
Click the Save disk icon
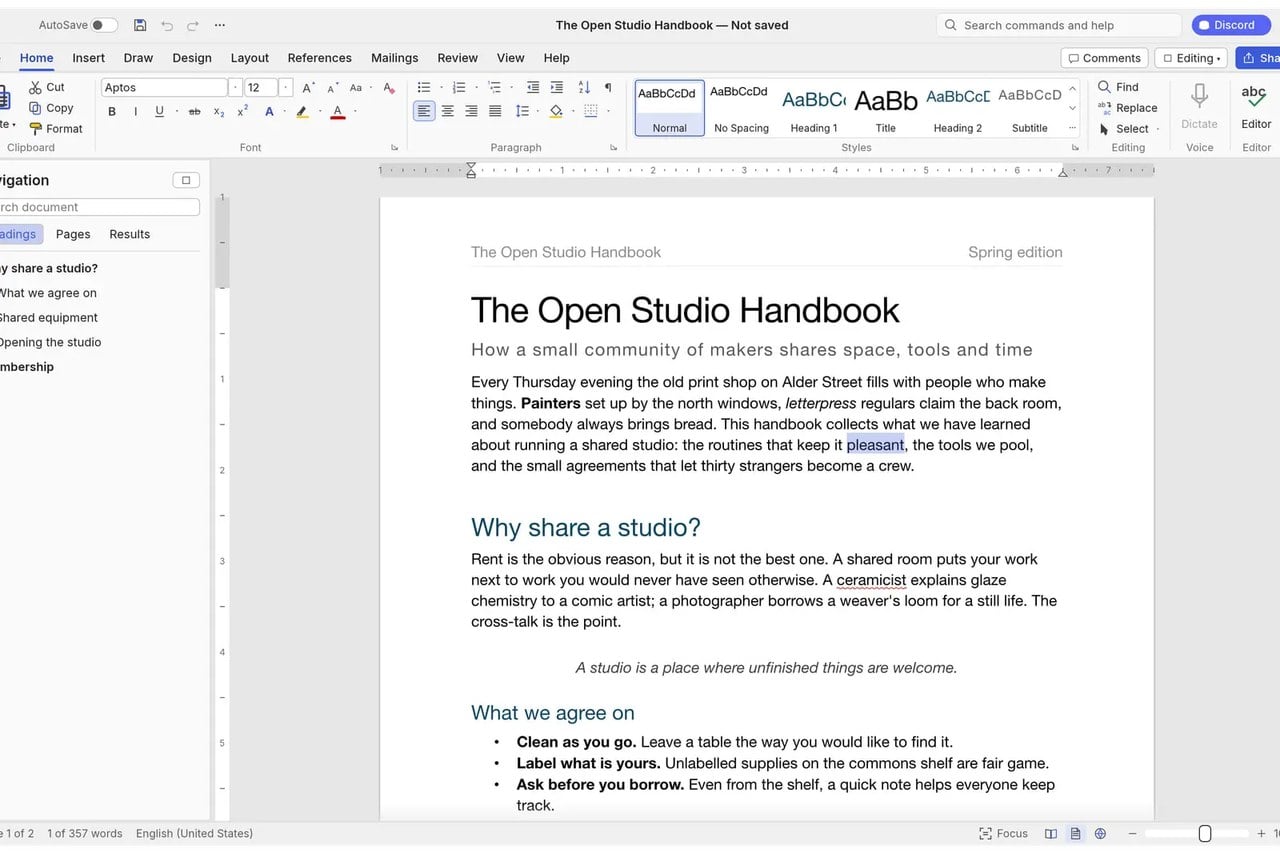140,25
